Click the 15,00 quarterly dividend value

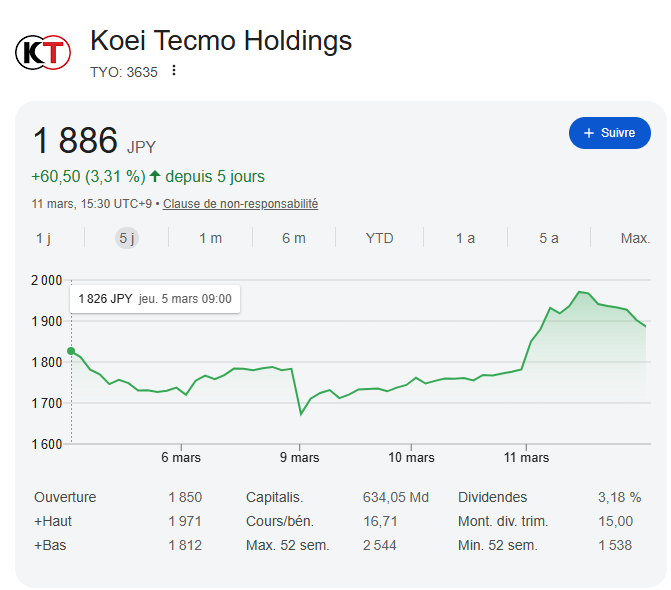615,521
